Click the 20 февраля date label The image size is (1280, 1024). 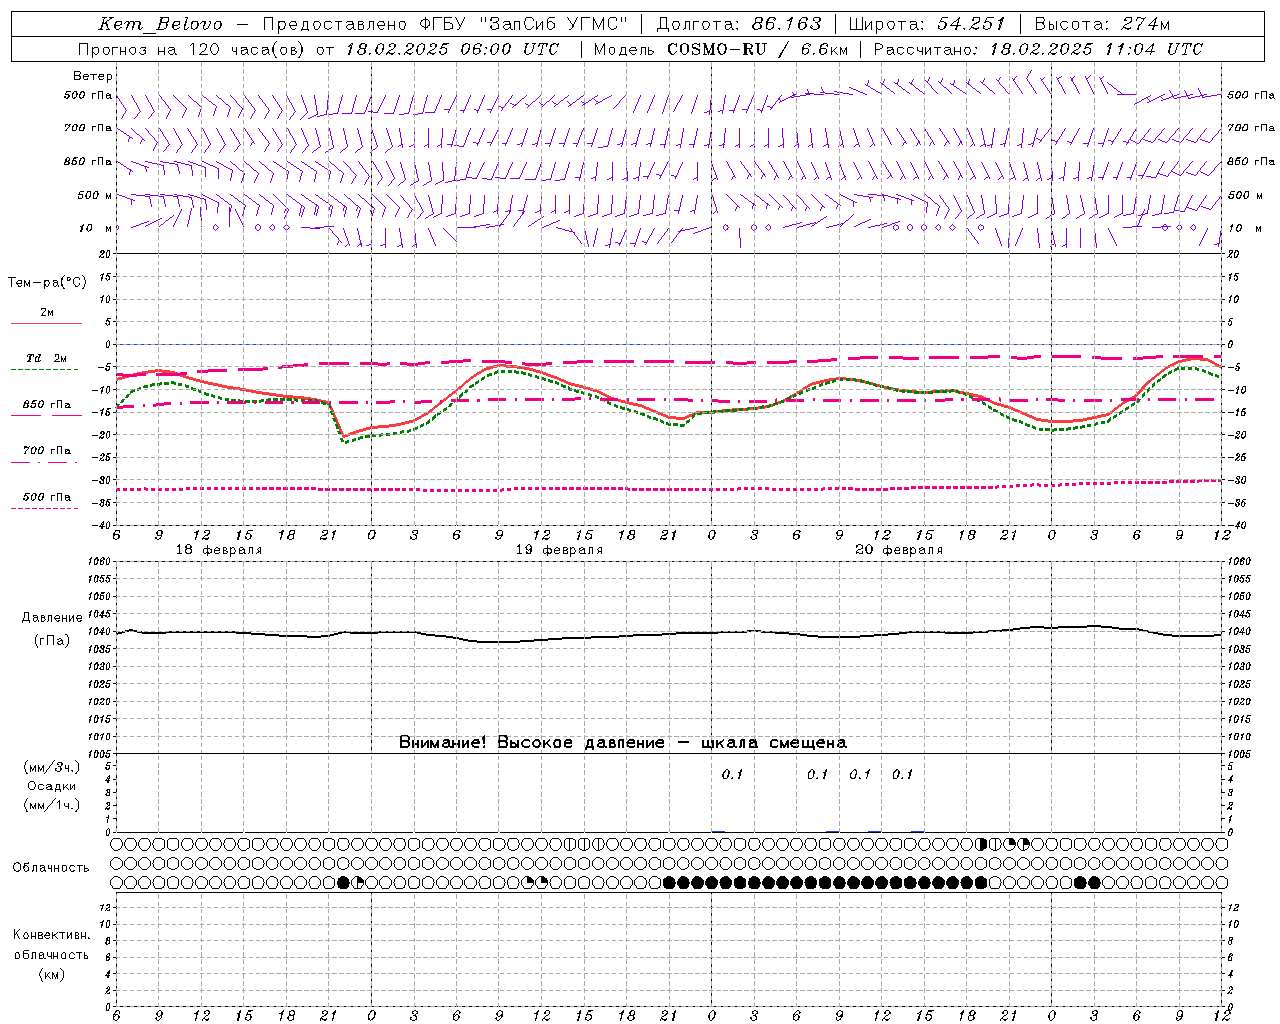point(899,550)
